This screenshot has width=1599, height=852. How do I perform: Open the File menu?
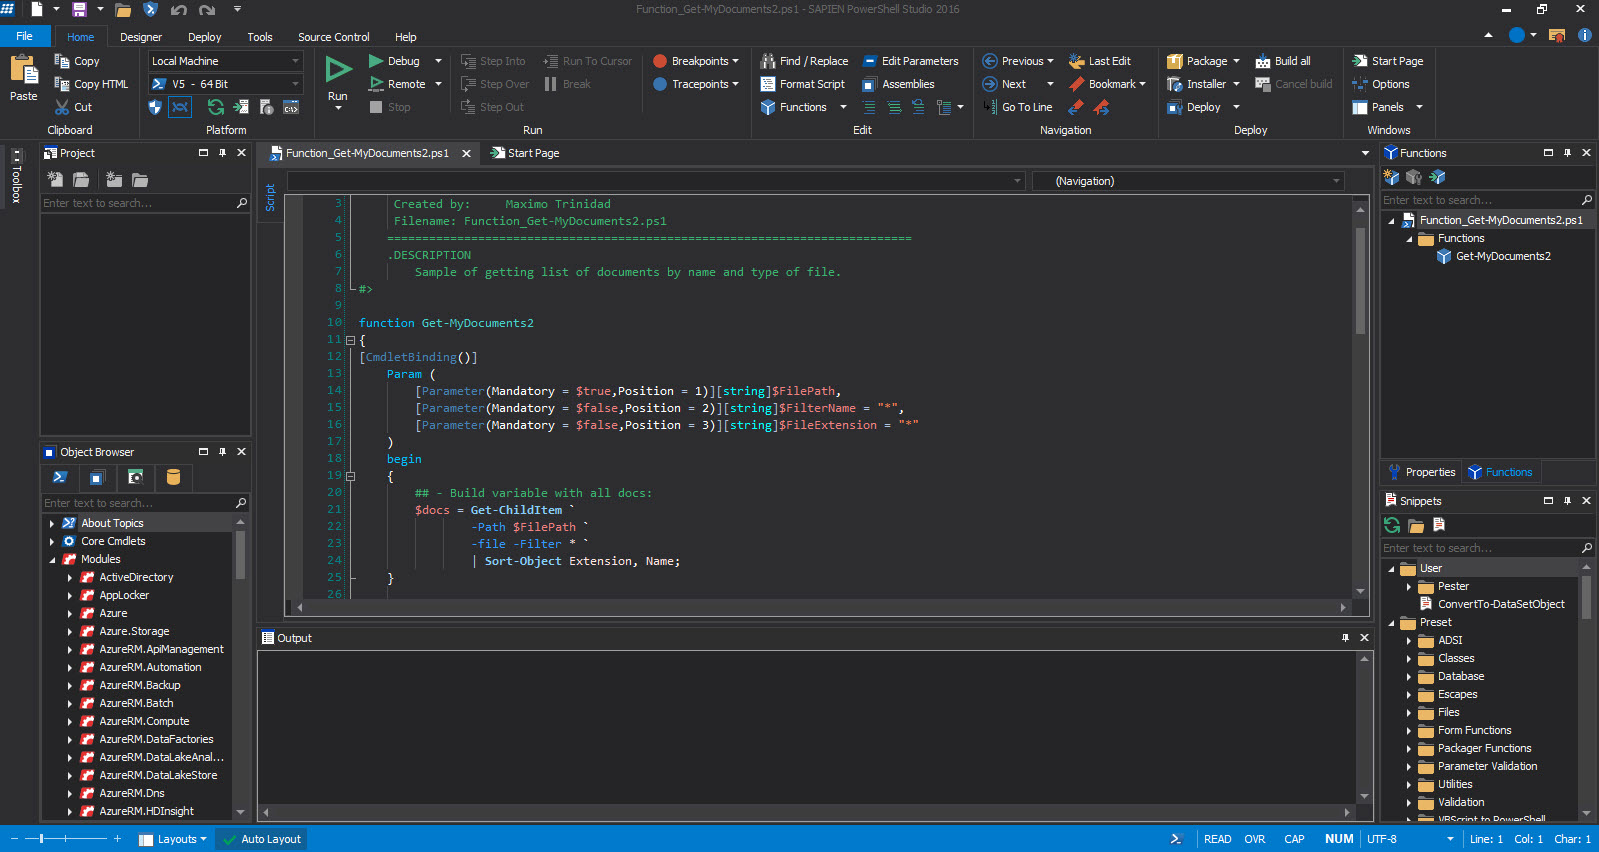25,36
